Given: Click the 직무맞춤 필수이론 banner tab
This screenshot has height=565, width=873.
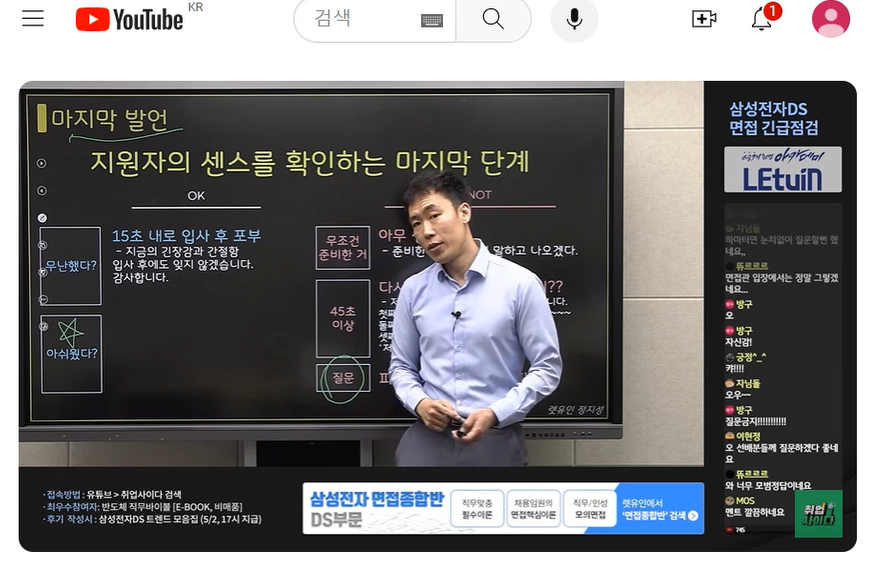Looking at the screenshot, I should pyautogui.click(x=477, y=509).
